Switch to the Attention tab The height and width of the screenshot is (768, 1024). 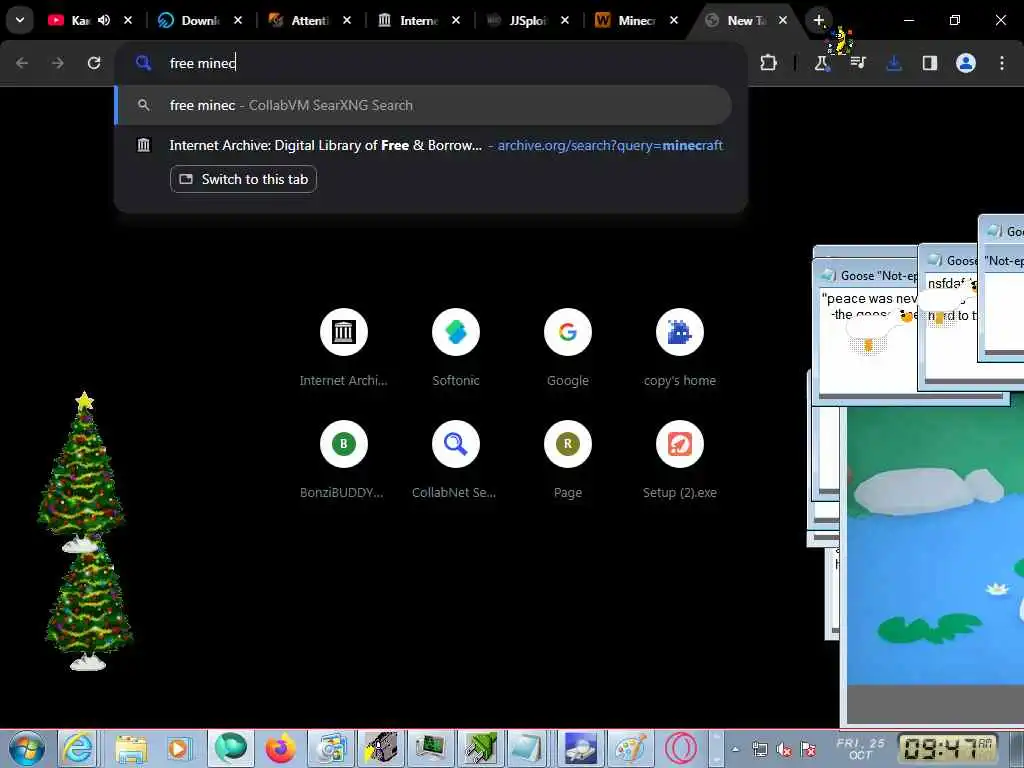pyautogui.click(x=300, y=20)
